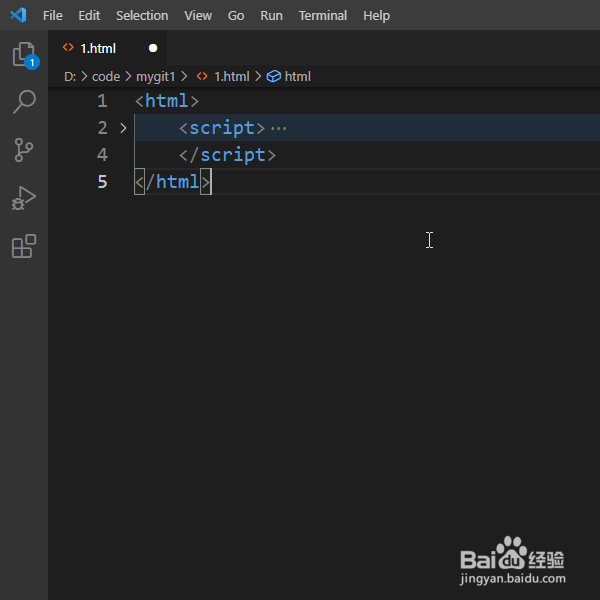Open the View menu

click(198, 16)
